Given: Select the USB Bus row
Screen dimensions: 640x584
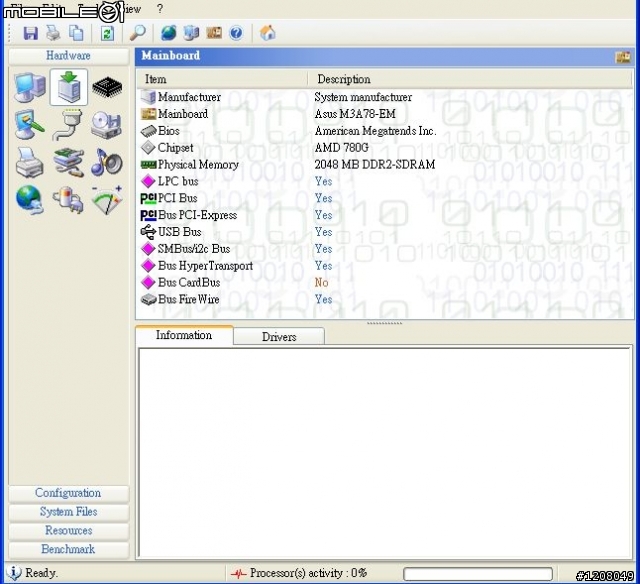Looking at the screenshot, I should 384,232.
